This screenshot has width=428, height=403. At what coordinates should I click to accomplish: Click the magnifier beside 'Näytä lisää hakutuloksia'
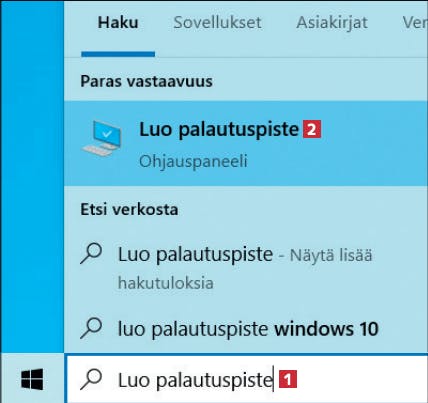point(91,254)
